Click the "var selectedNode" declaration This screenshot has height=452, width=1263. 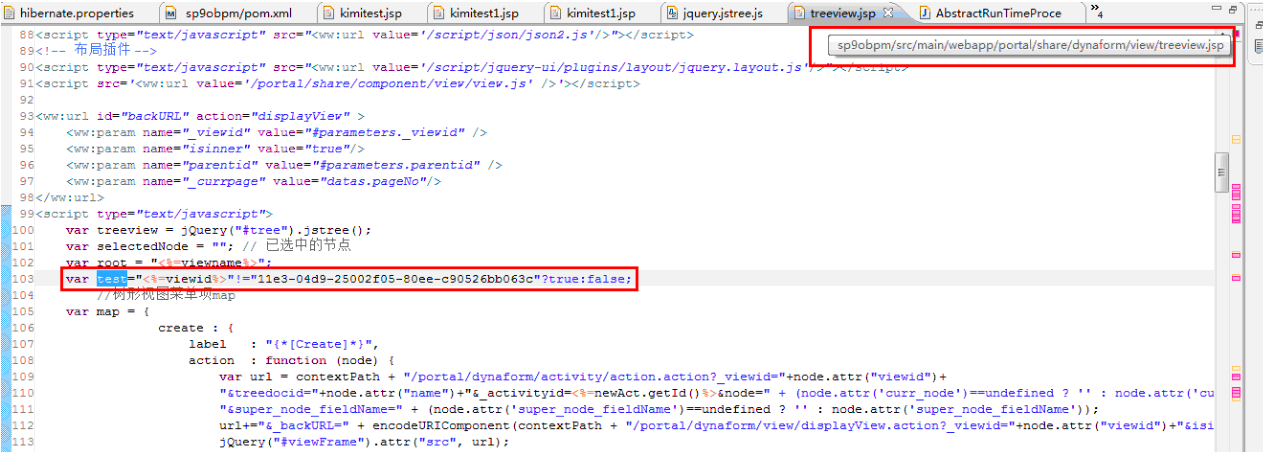pyautogui.click(x=149, y=246)
